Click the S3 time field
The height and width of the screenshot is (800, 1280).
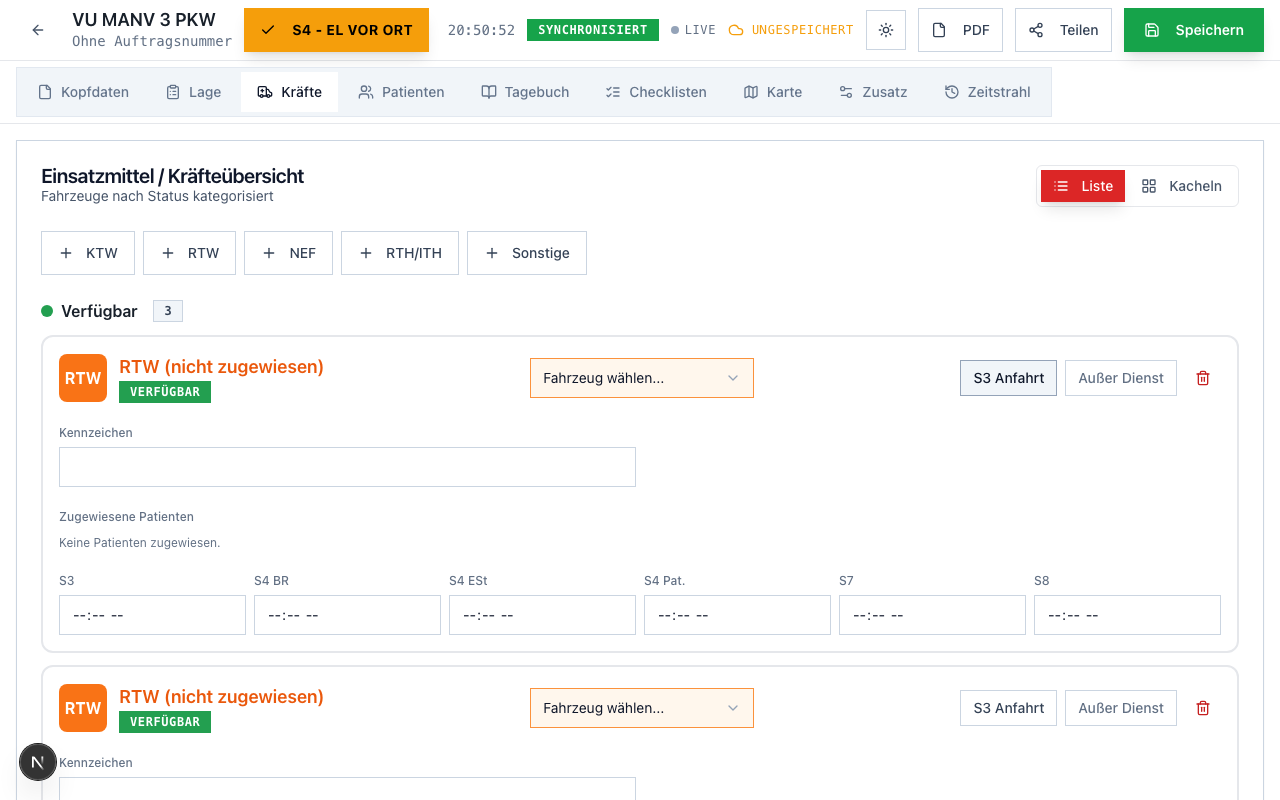click(152, 615)
